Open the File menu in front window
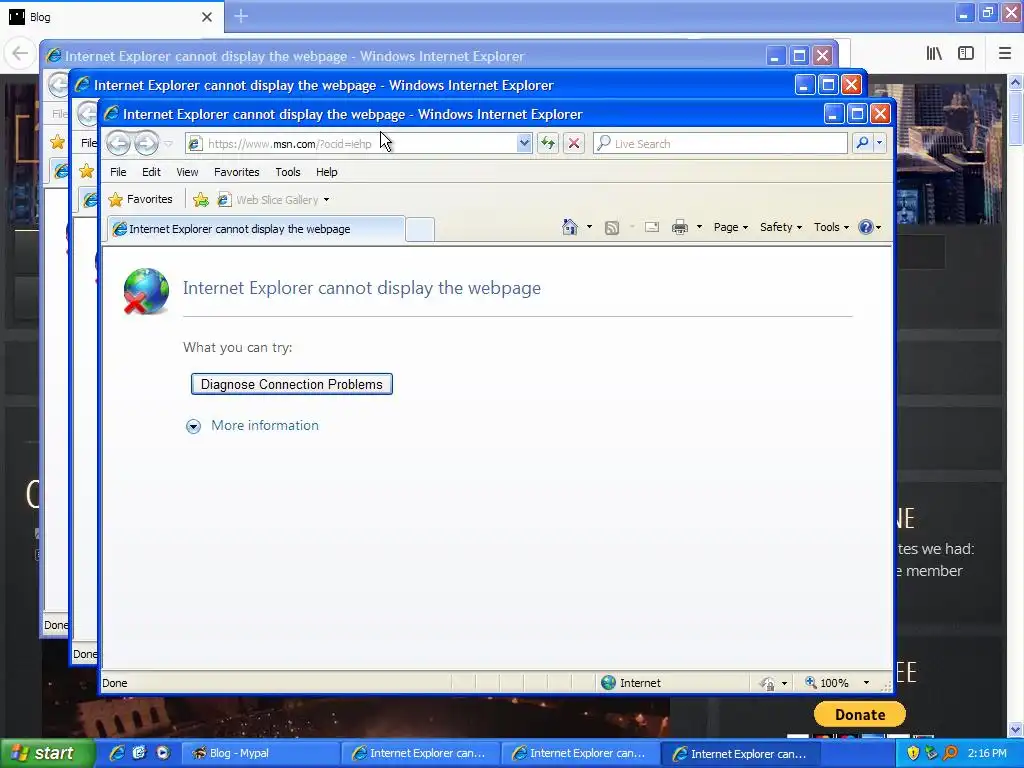Viewport: 1024px width, 768px height. coord(118,172)
